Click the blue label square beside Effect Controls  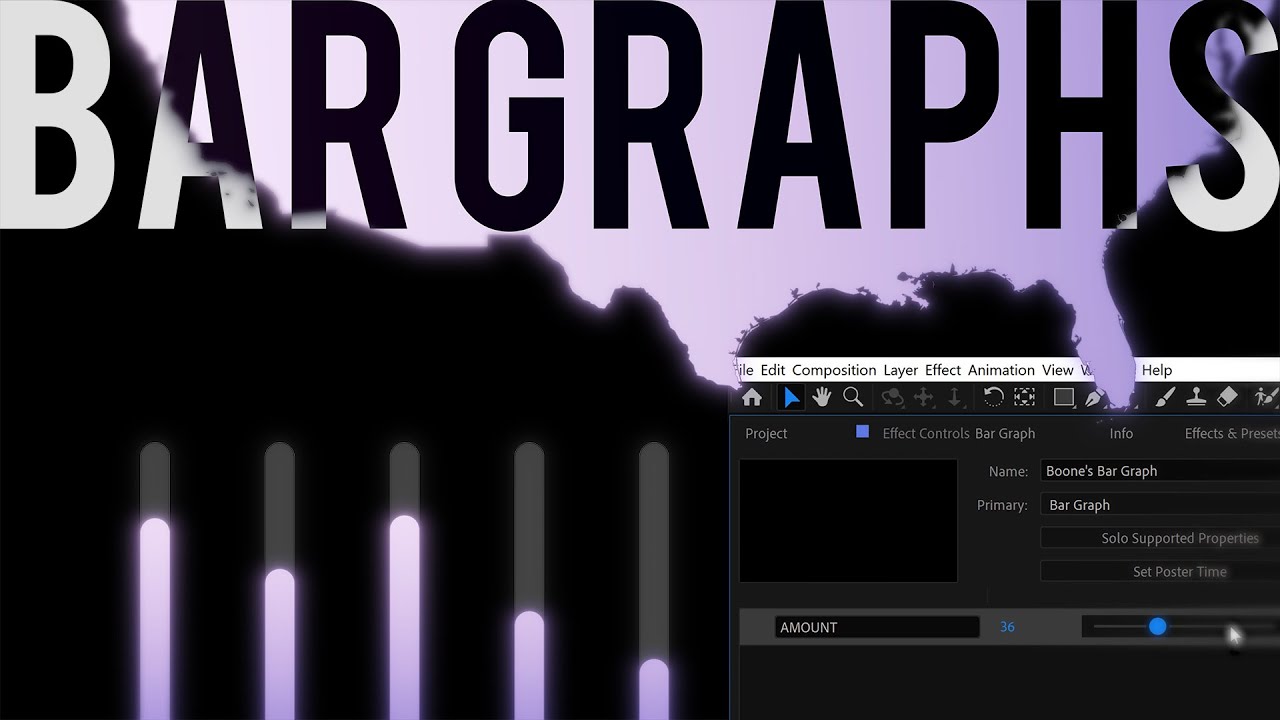[862, 432]
